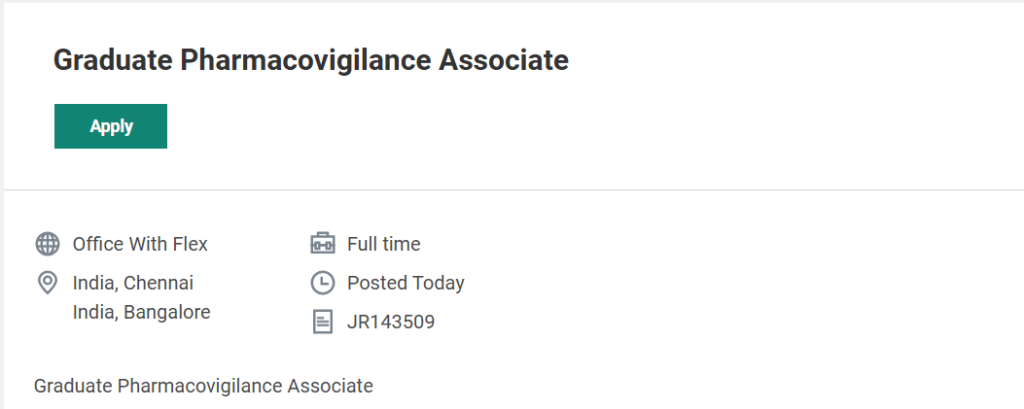Click the Office With Flex label
Image resolution: width=1024 pixels, height=409 pixels.
click(x=140, y=244)
